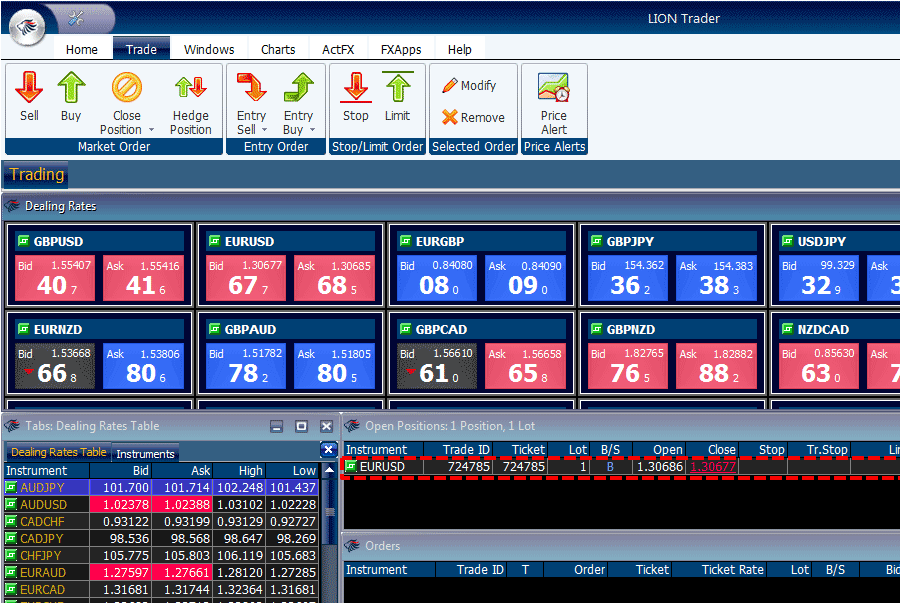The height and width of the screenshot is (604, 900).
Task: Click GBPAUD Bid tile 1.51782
Action: [246, 366]
